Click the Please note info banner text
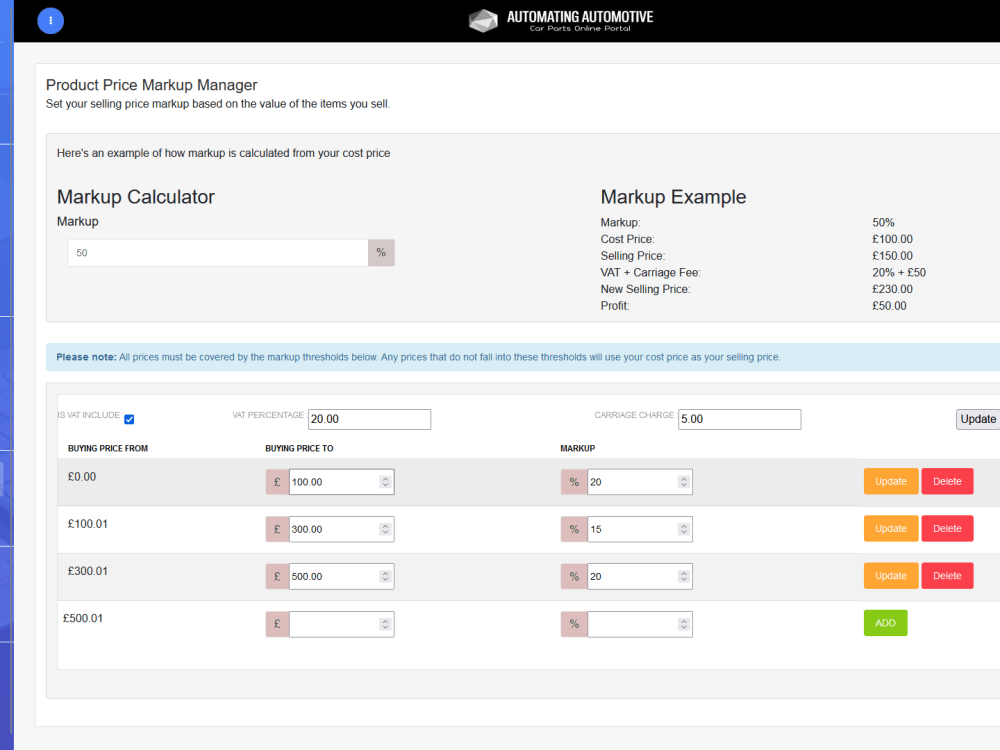 [418, 357]
